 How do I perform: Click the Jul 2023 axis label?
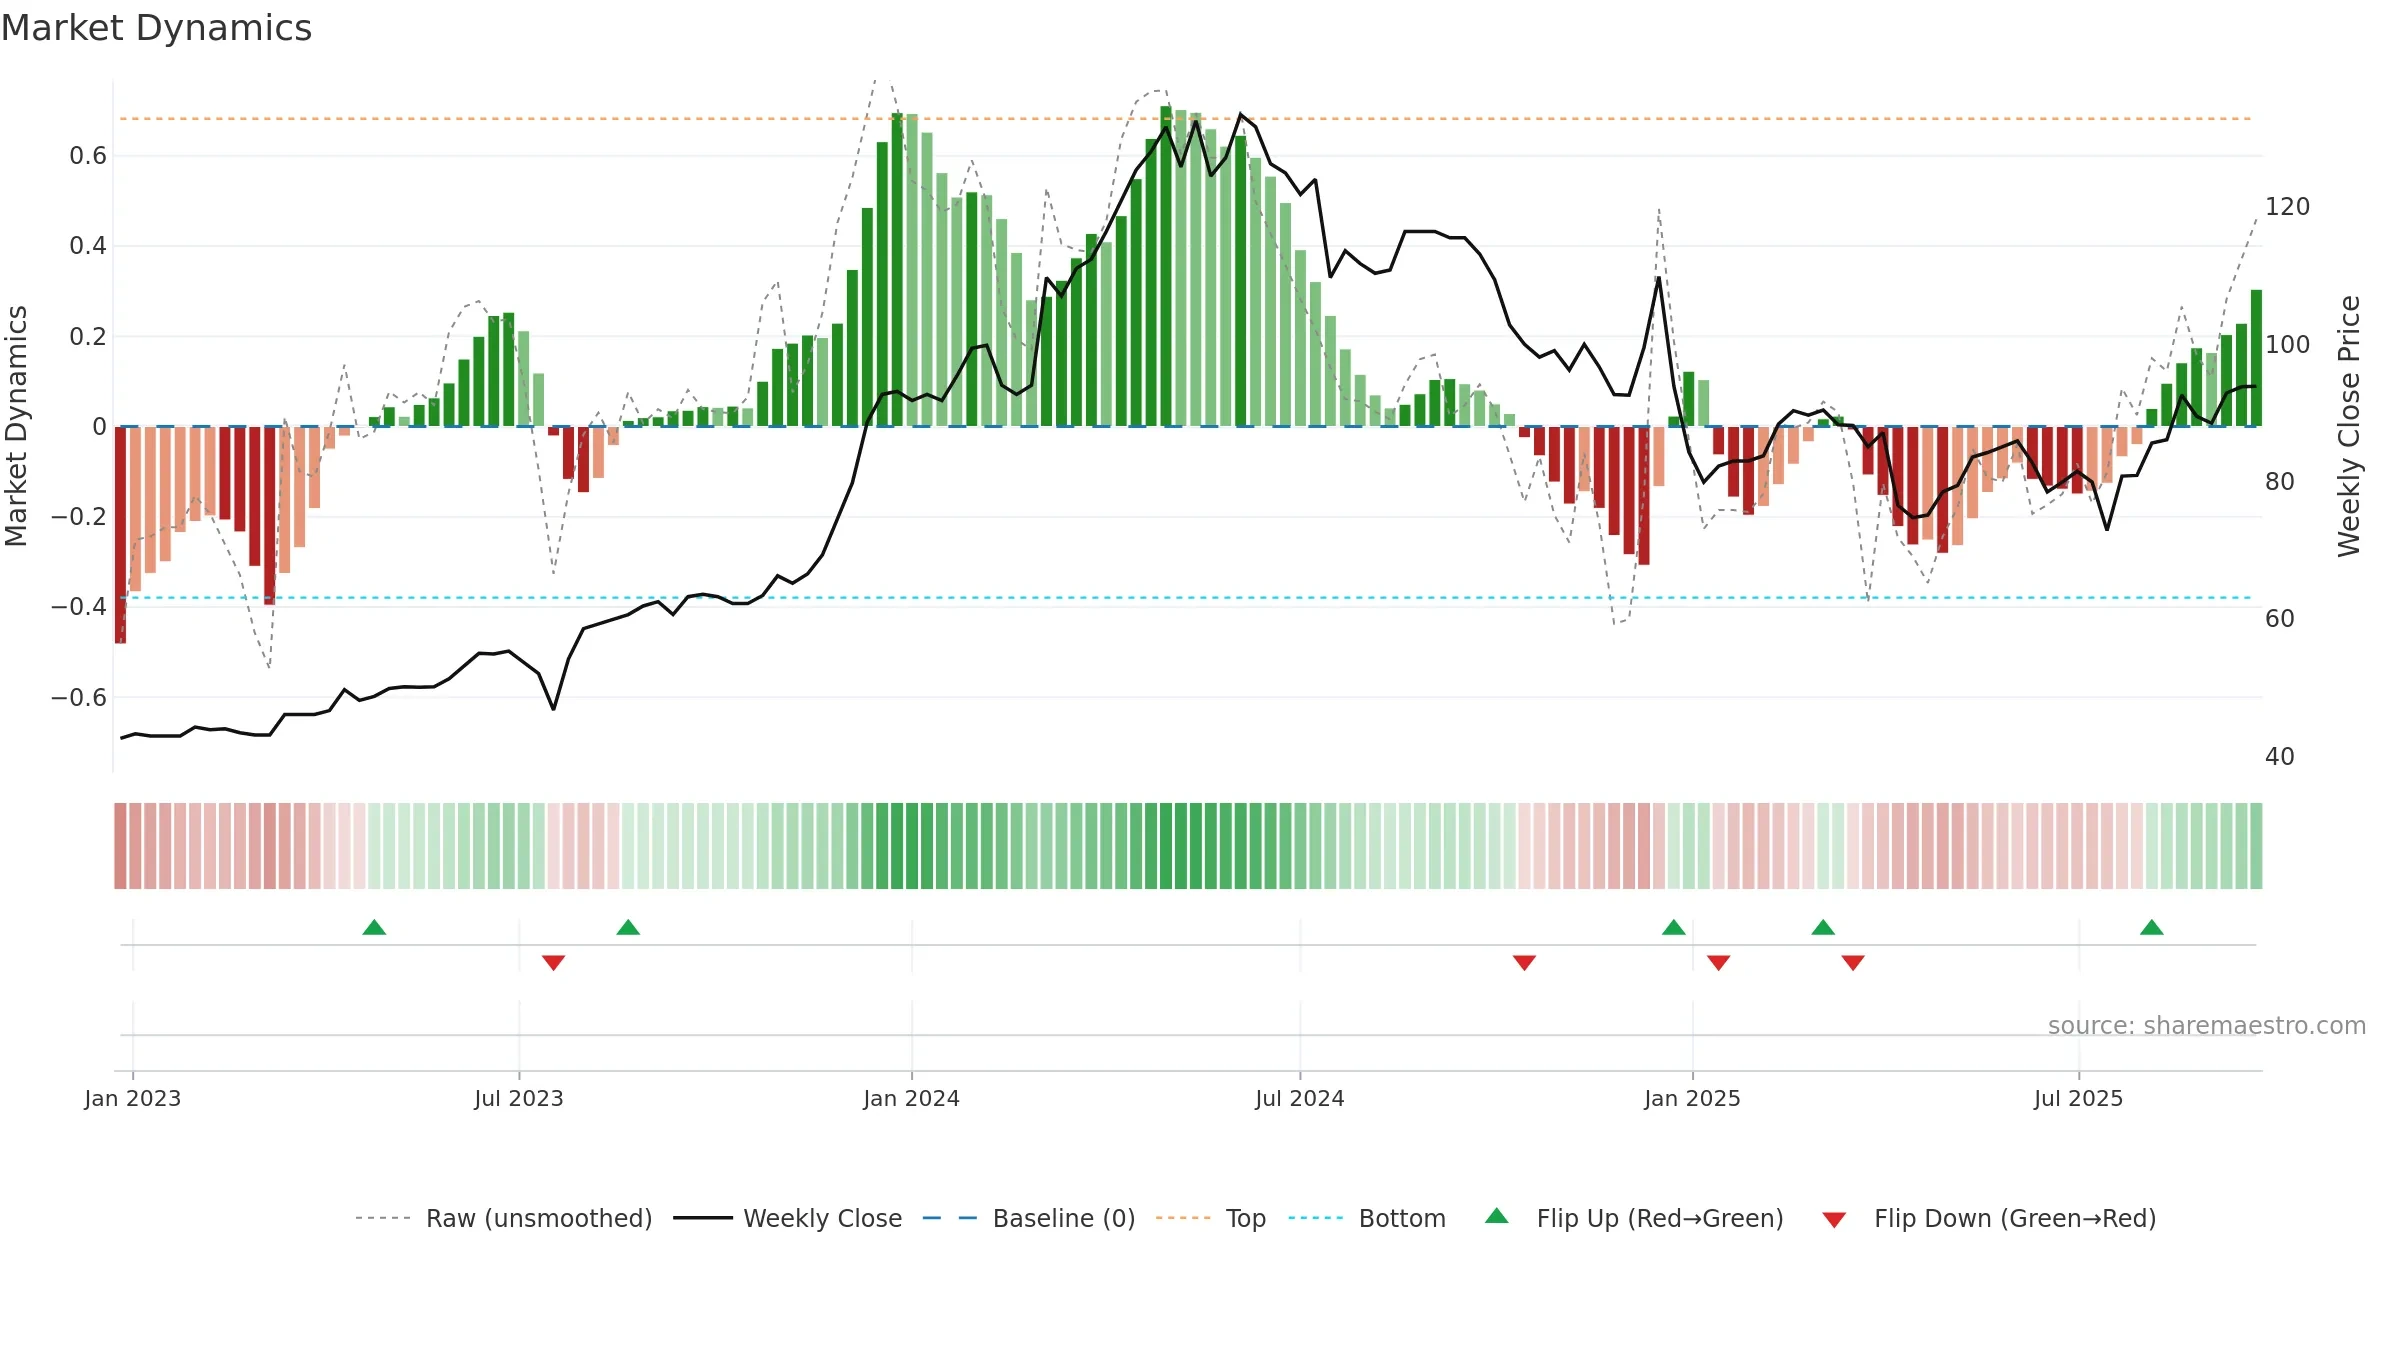(519, 1098)
